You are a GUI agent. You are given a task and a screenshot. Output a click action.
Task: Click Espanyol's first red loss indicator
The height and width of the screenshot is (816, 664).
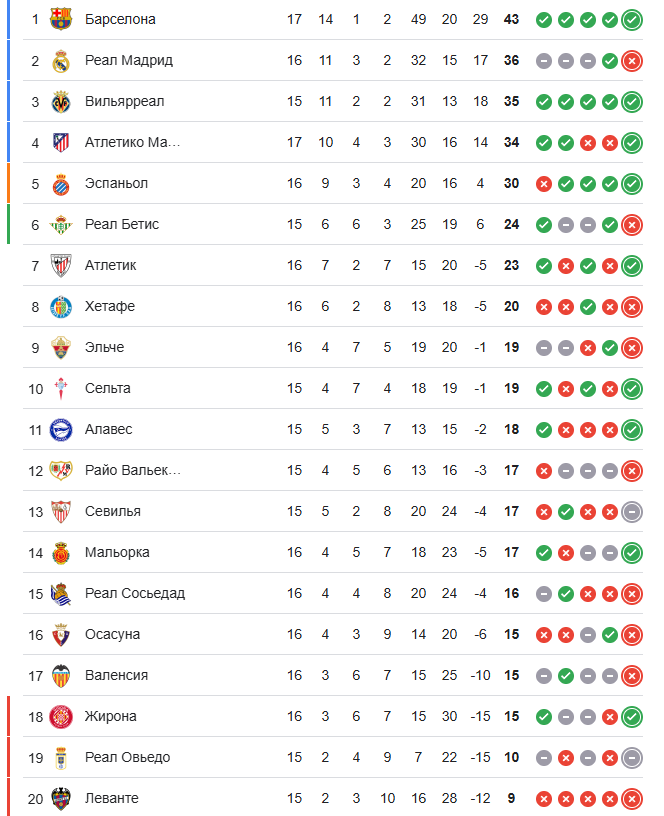point(544,184)
